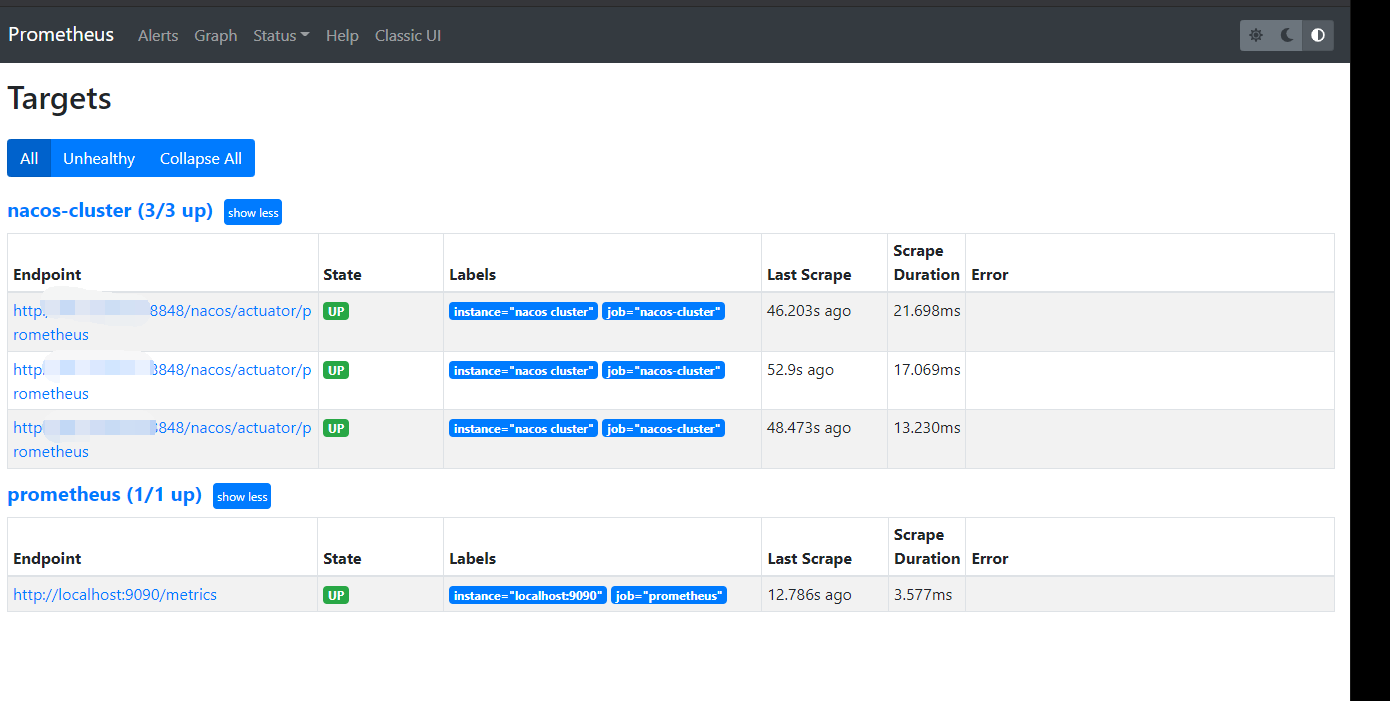Collapse the nacos-cluster group with show less
Screen dimensions: 1390x701
click(252, 212)
